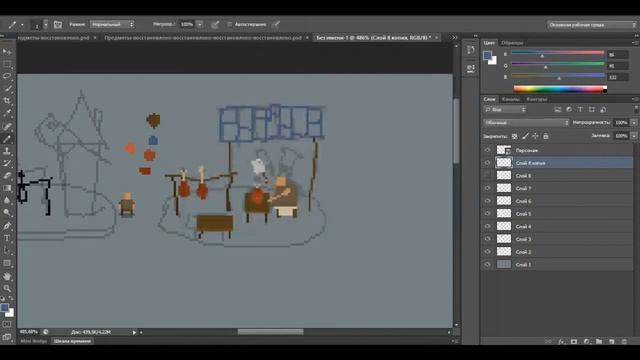Select the Eraser tool

tap(7, 176)
